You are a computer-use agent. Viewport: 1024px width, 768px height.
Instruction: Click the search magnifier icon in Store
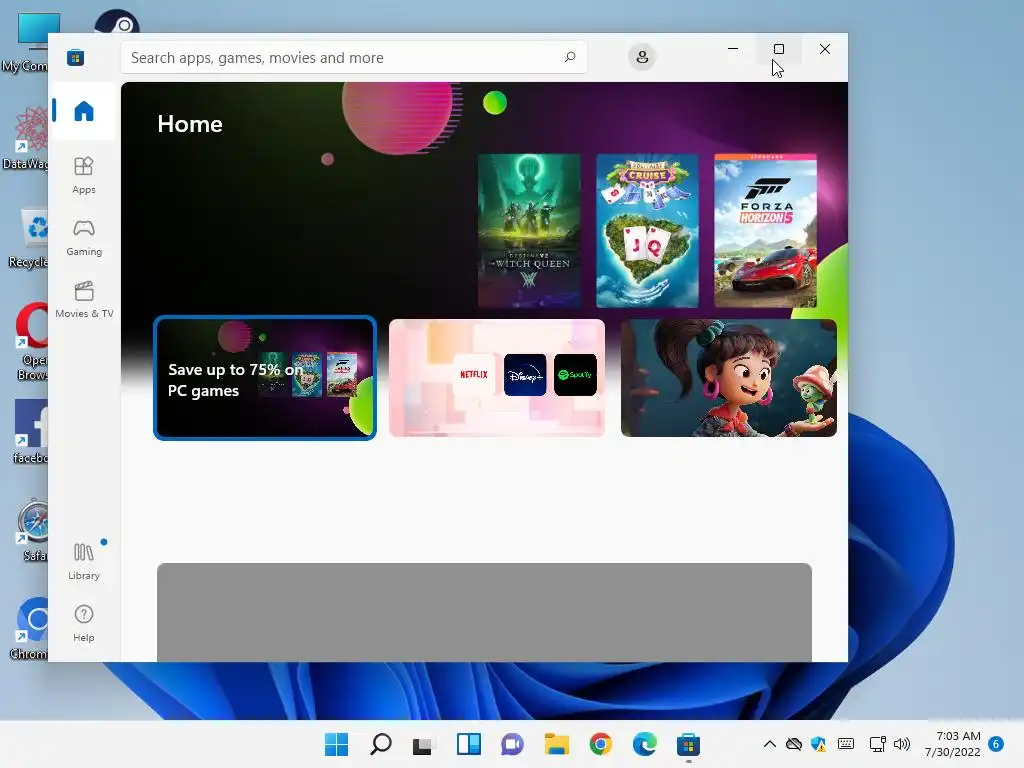[570, 57]
